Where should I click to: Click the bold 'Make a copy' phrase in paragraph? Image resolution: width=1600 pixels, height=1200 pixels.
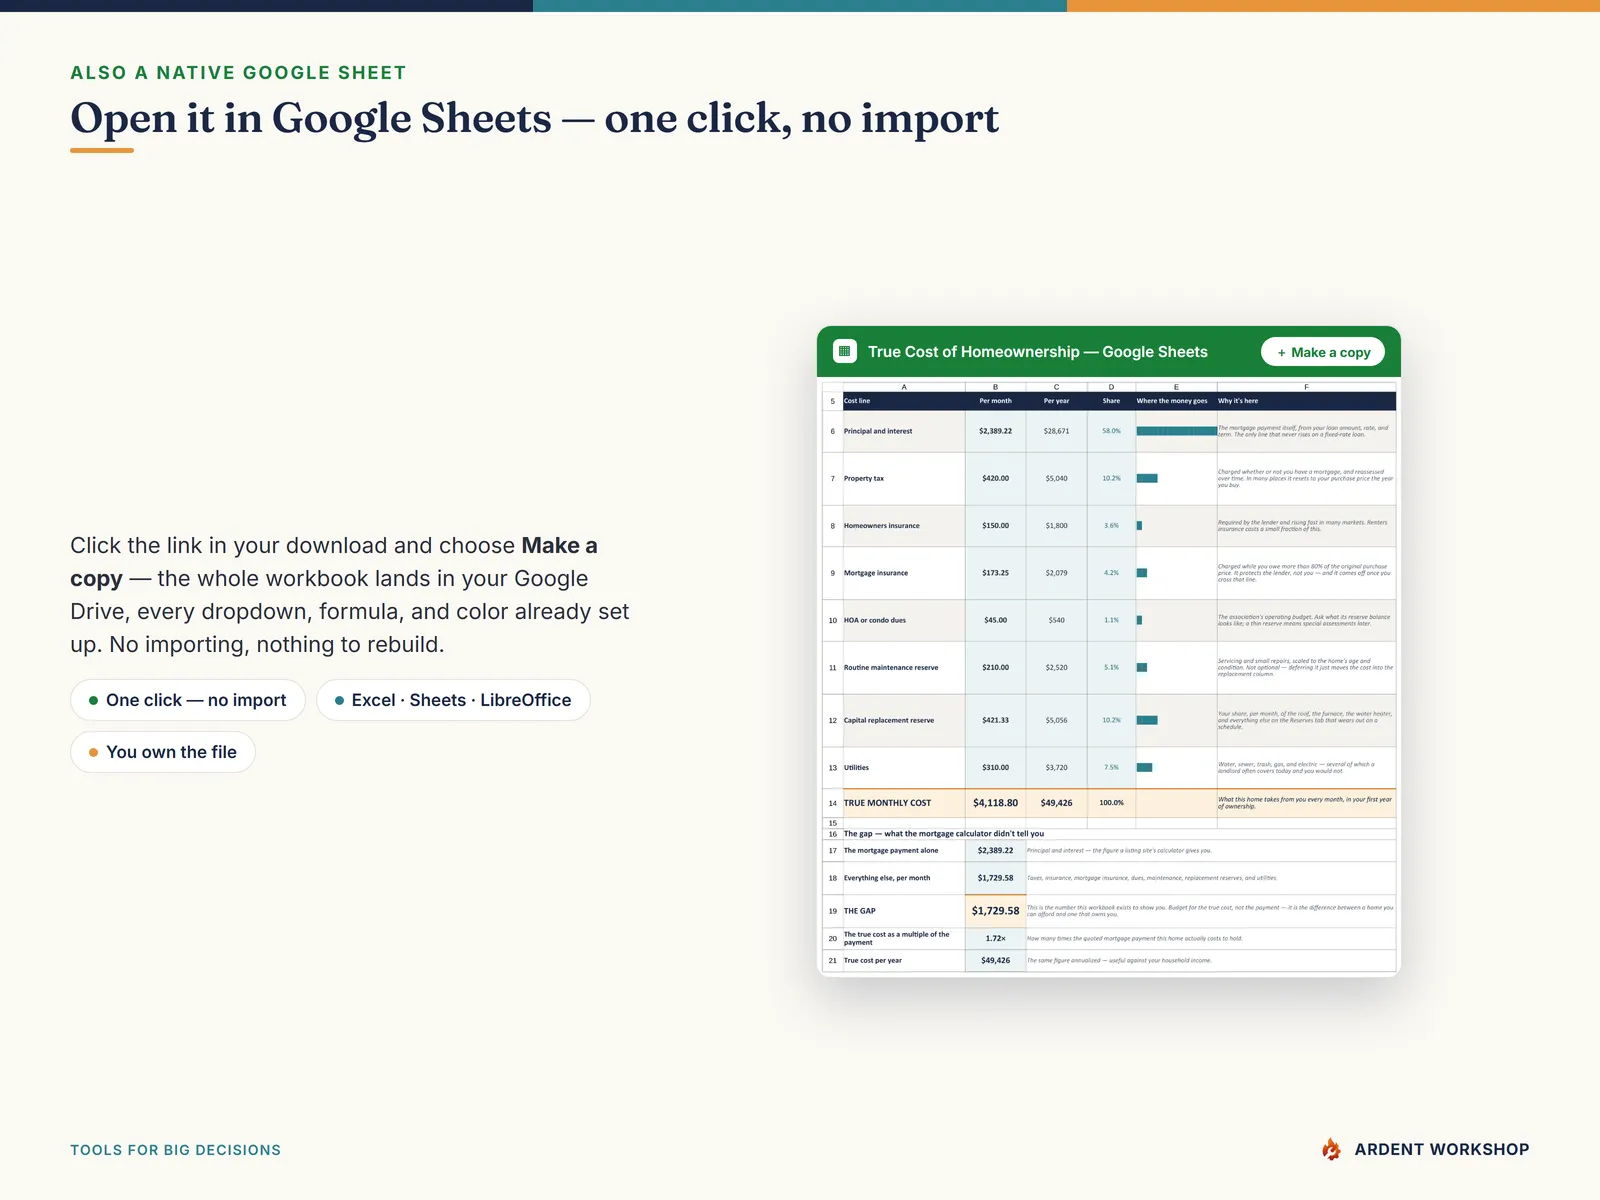pos(334,562)
